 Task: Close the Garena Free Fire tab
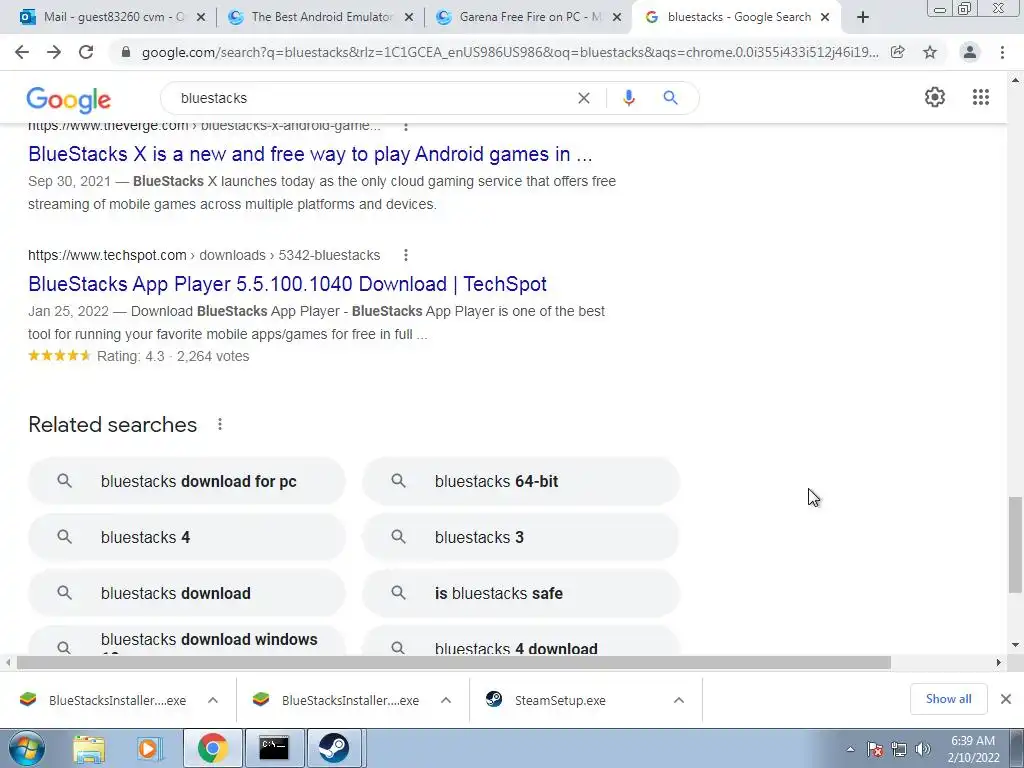(x=616, y=18)
